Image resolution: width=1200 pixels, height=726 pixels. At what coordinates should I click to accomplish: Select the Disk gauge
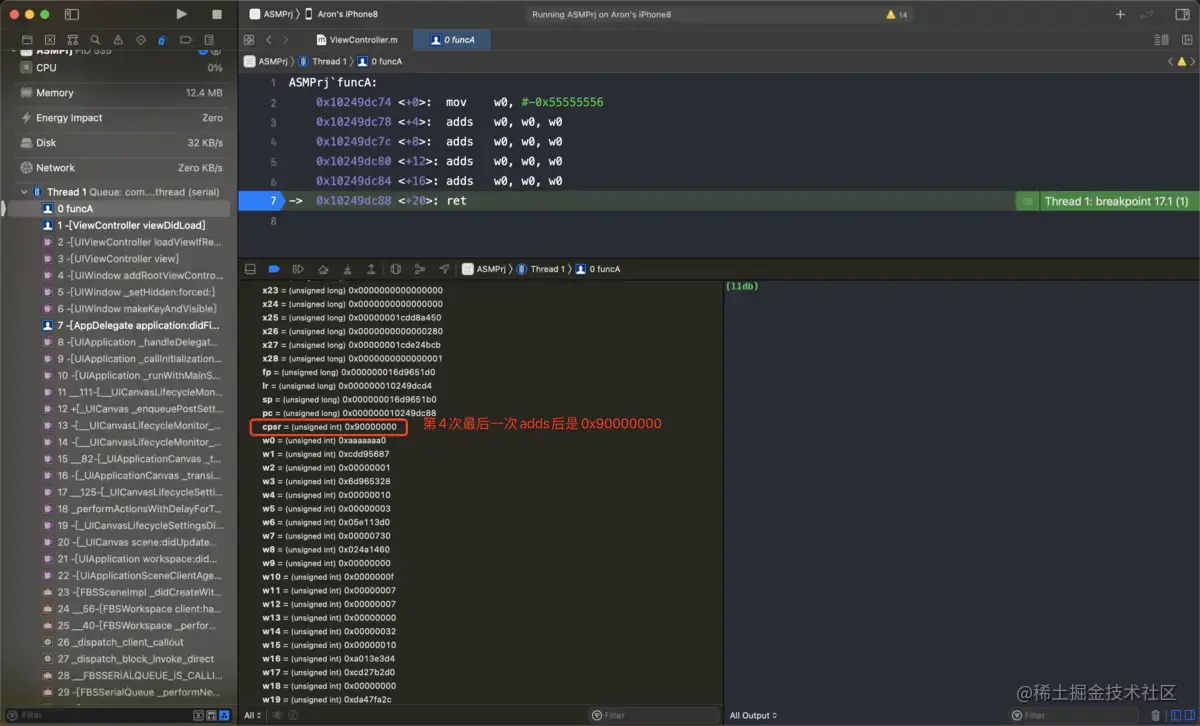tap(122, 143)
